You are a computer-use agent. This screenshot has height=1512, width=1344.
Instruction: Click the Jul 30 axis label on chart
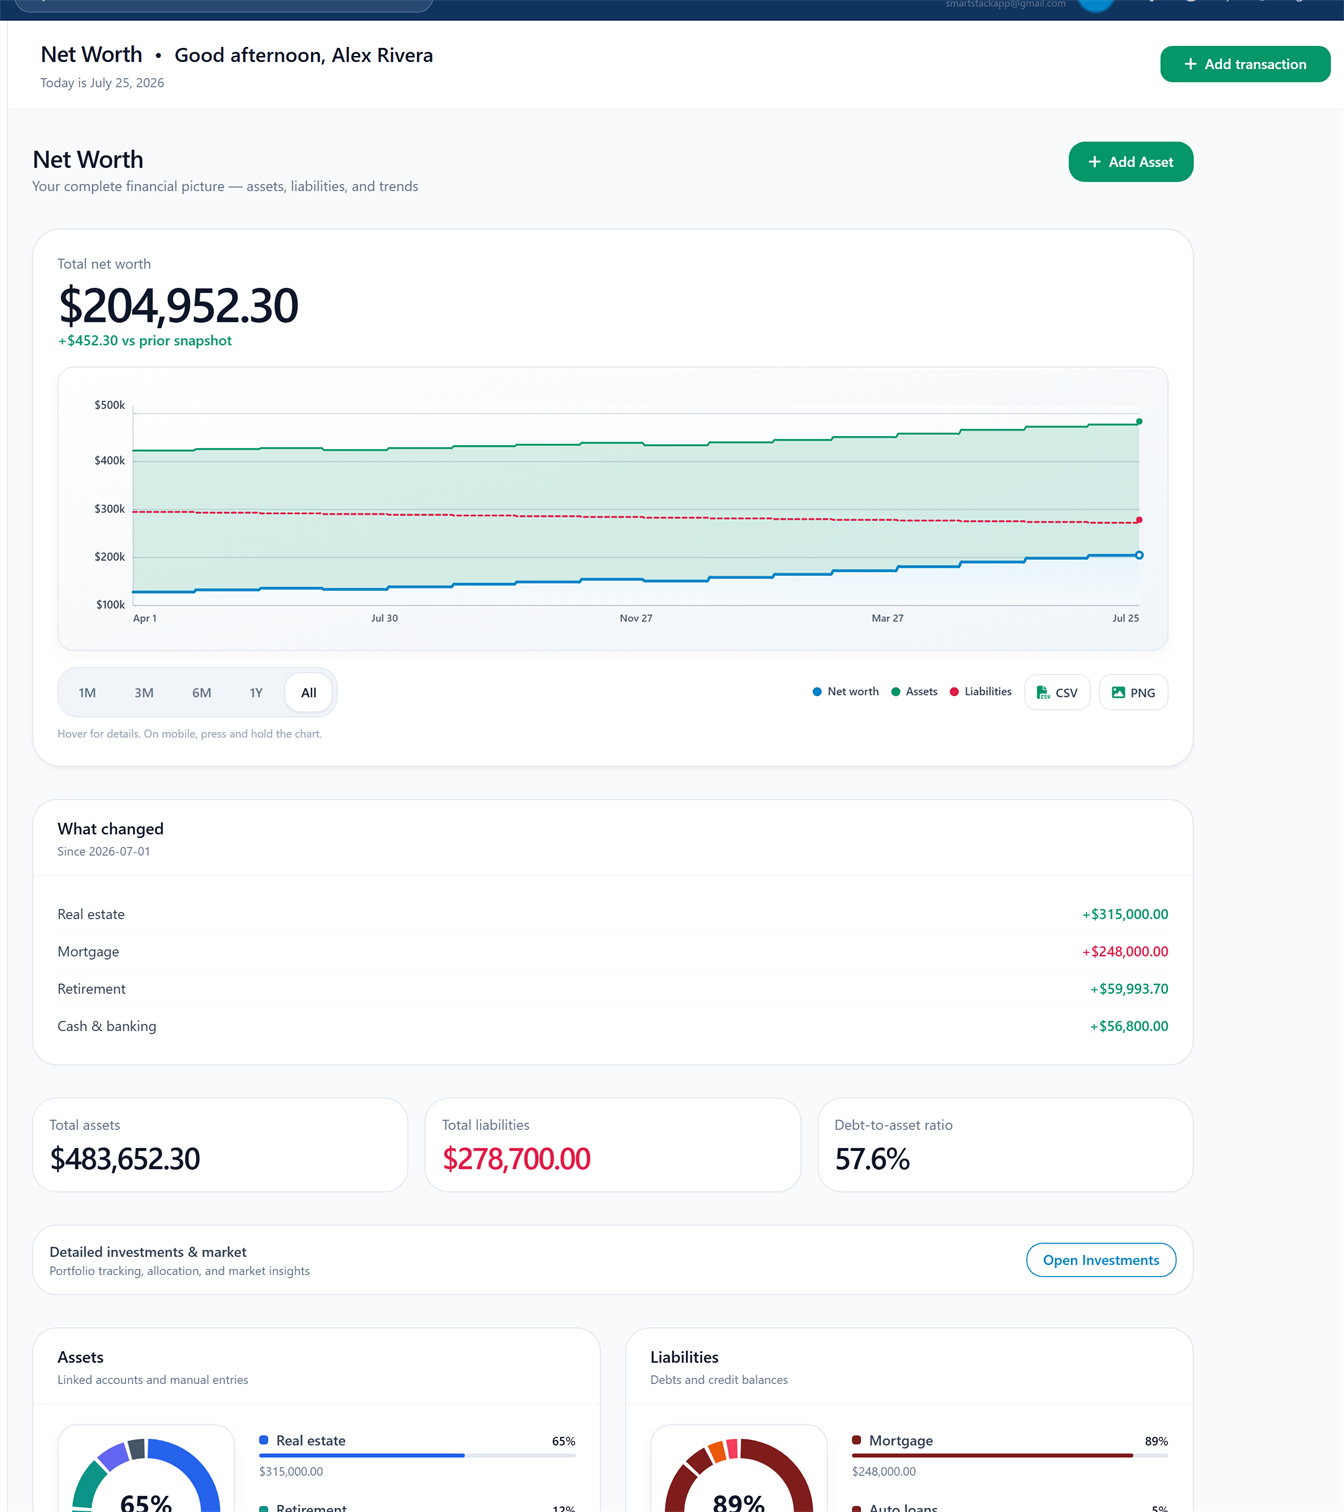[x=384, y=618]
